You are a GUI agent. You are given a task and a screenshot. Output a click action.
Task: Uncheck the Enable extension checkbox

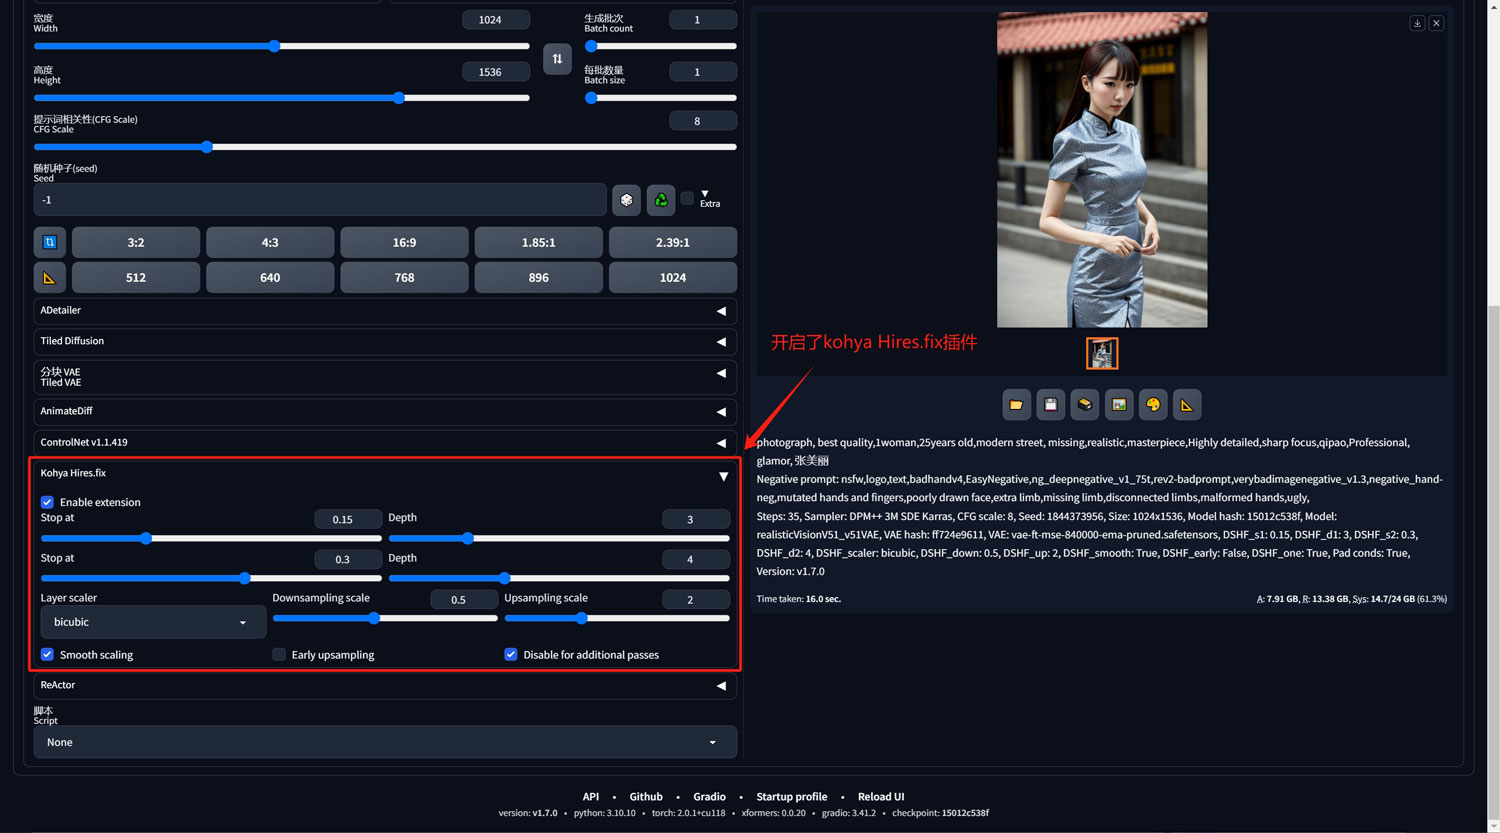[47, 502]
